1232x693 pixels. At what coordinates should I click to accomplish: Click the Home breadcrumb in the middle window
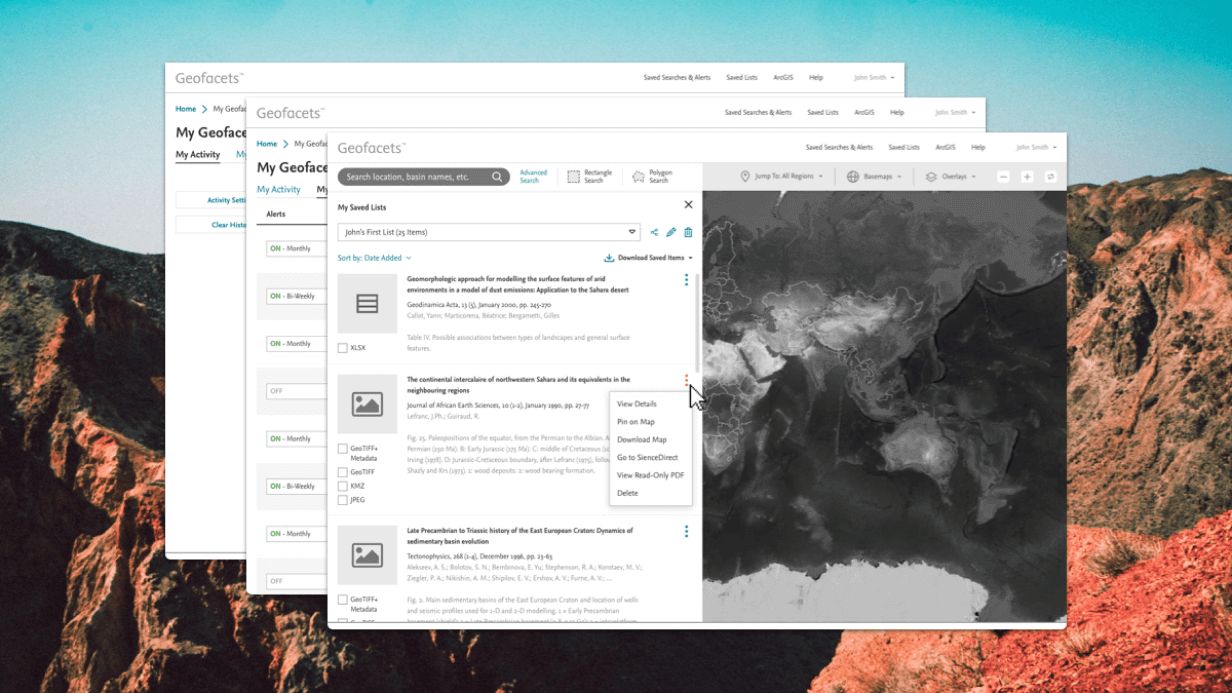click(267, 144)
